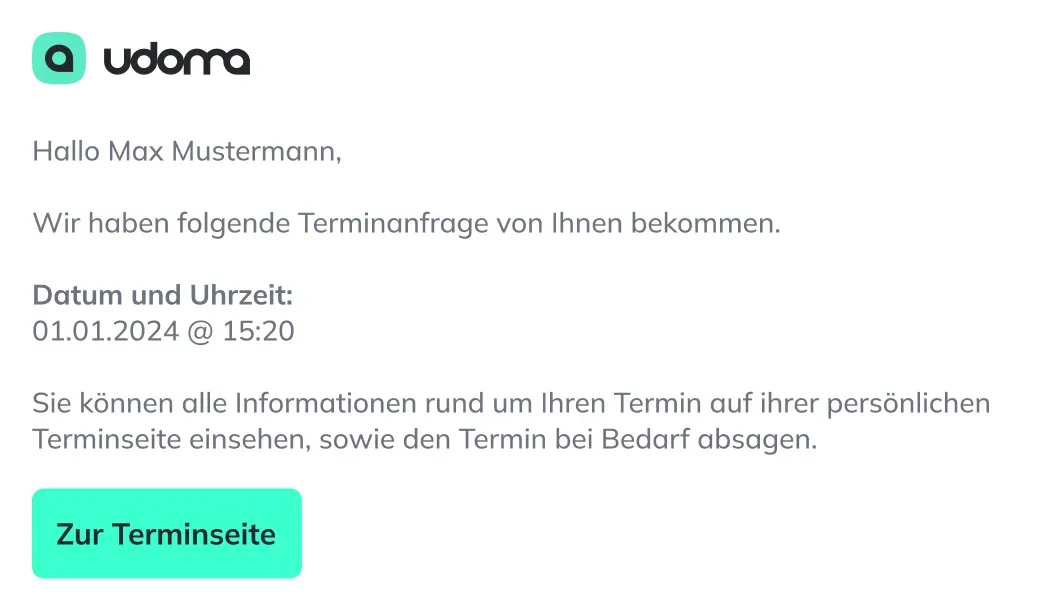Click the words Sie können starting the paragraph

[103, 403]
